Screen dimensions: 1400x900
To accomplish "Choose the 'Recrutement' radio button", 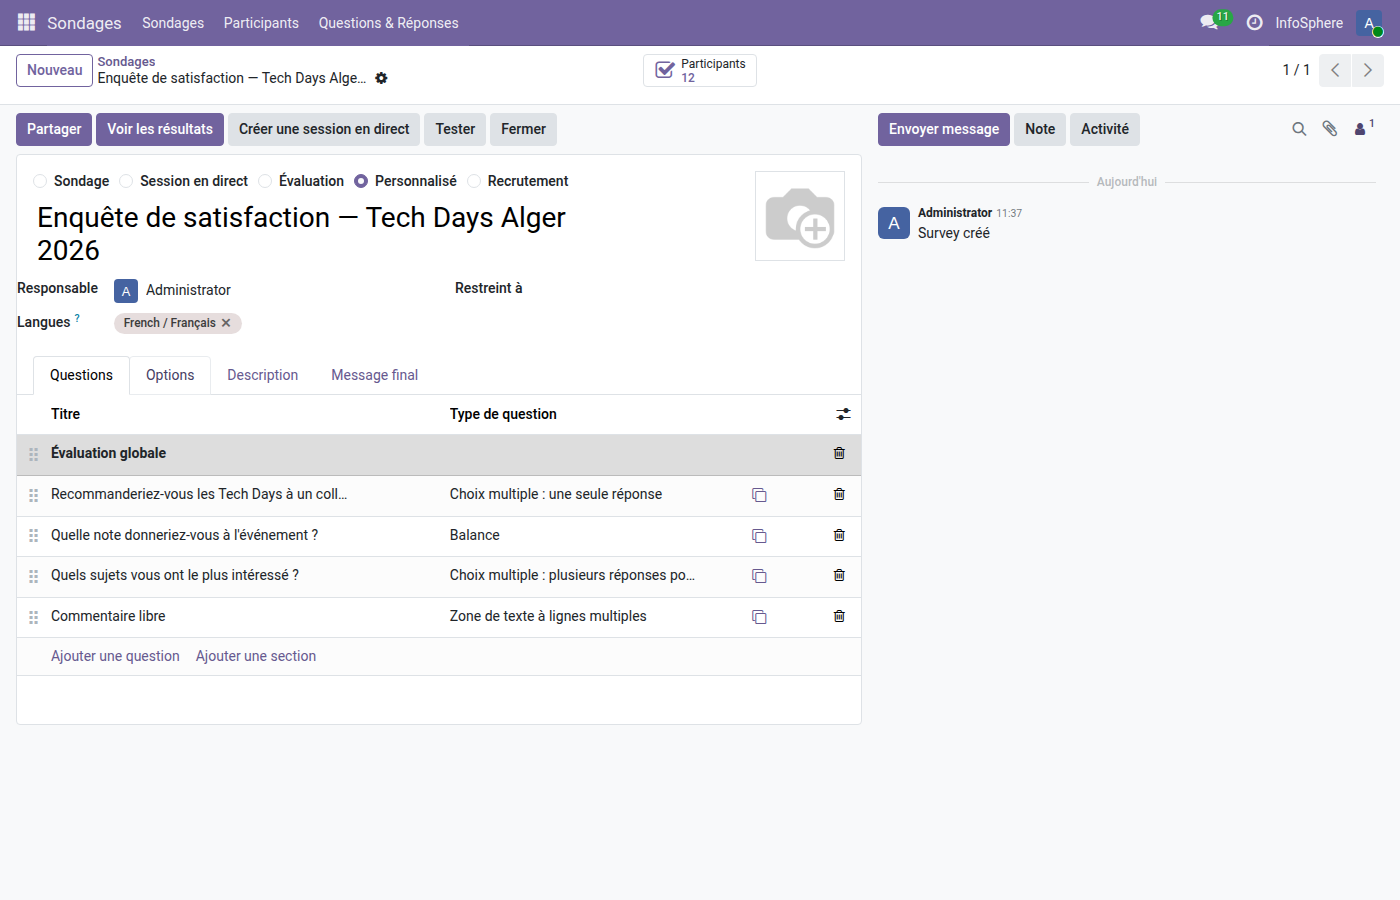I will [x=474, y=181].
